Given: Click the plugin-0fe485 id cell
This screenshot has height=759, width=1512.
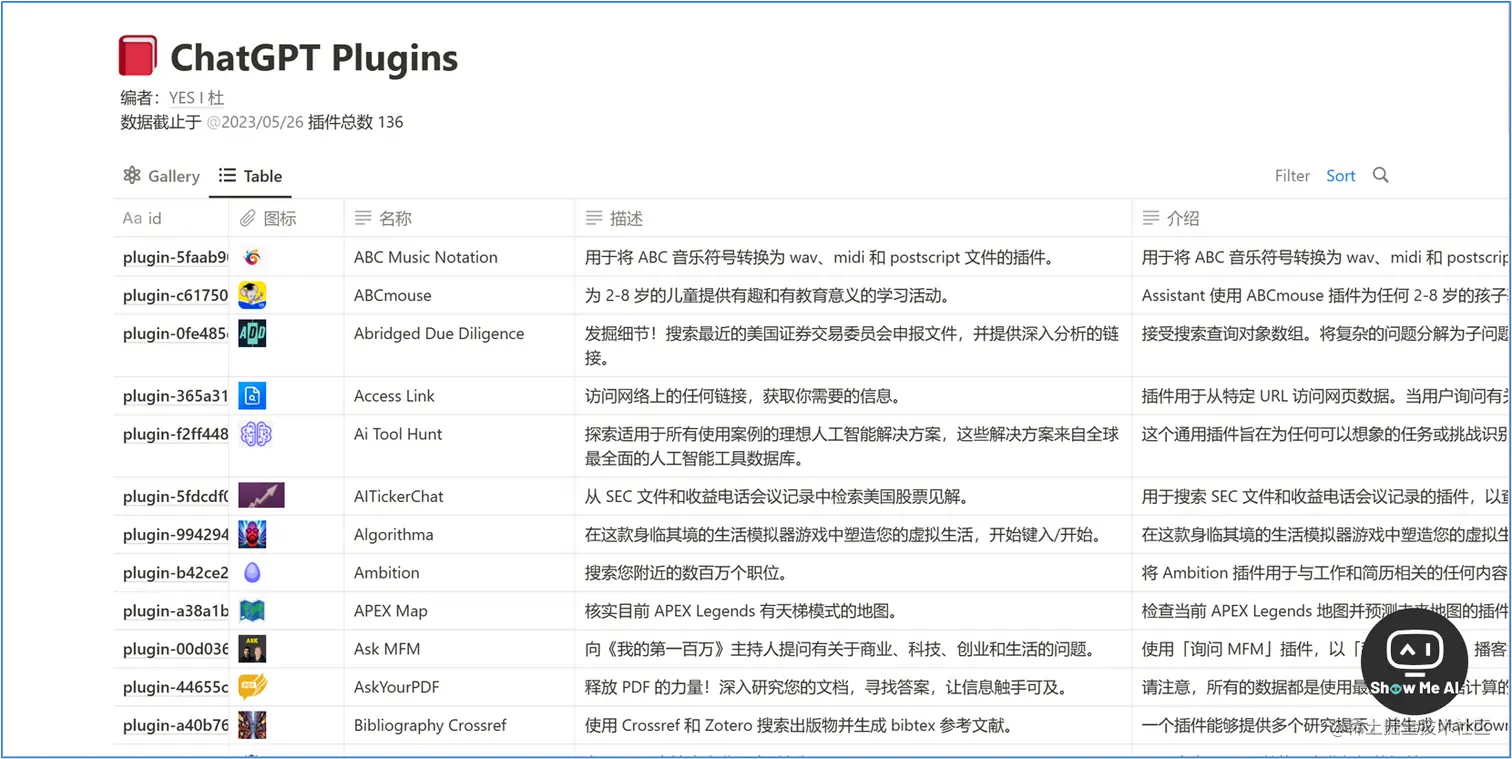Looking at the screenshot, I should click(171, 345).
